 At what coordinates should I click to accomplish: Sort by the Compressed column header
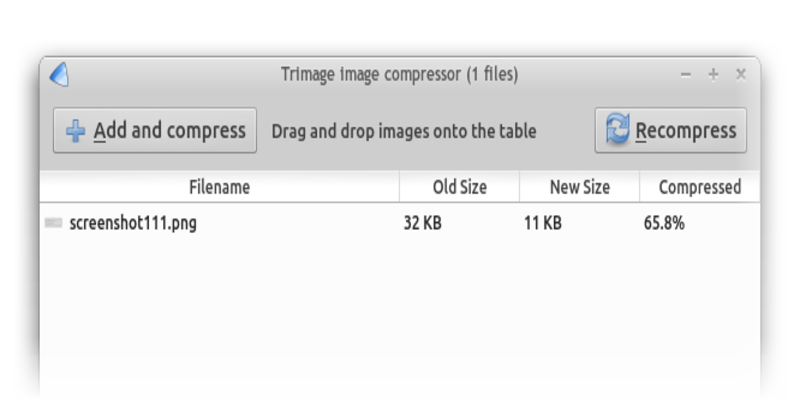(699, 187)
